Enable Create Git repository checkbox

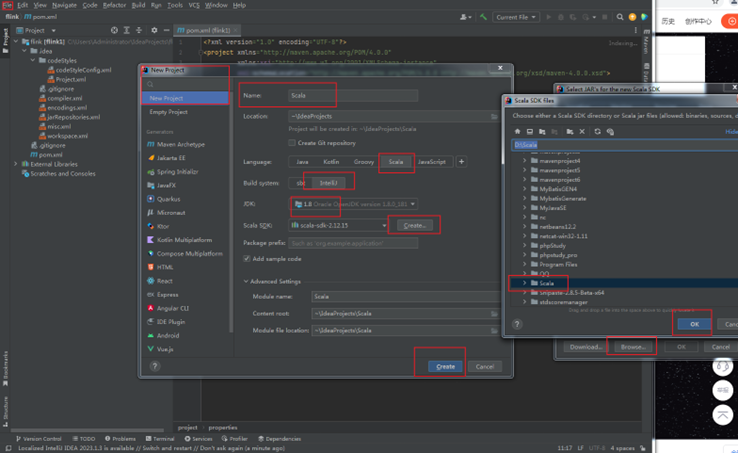[292, 143]
